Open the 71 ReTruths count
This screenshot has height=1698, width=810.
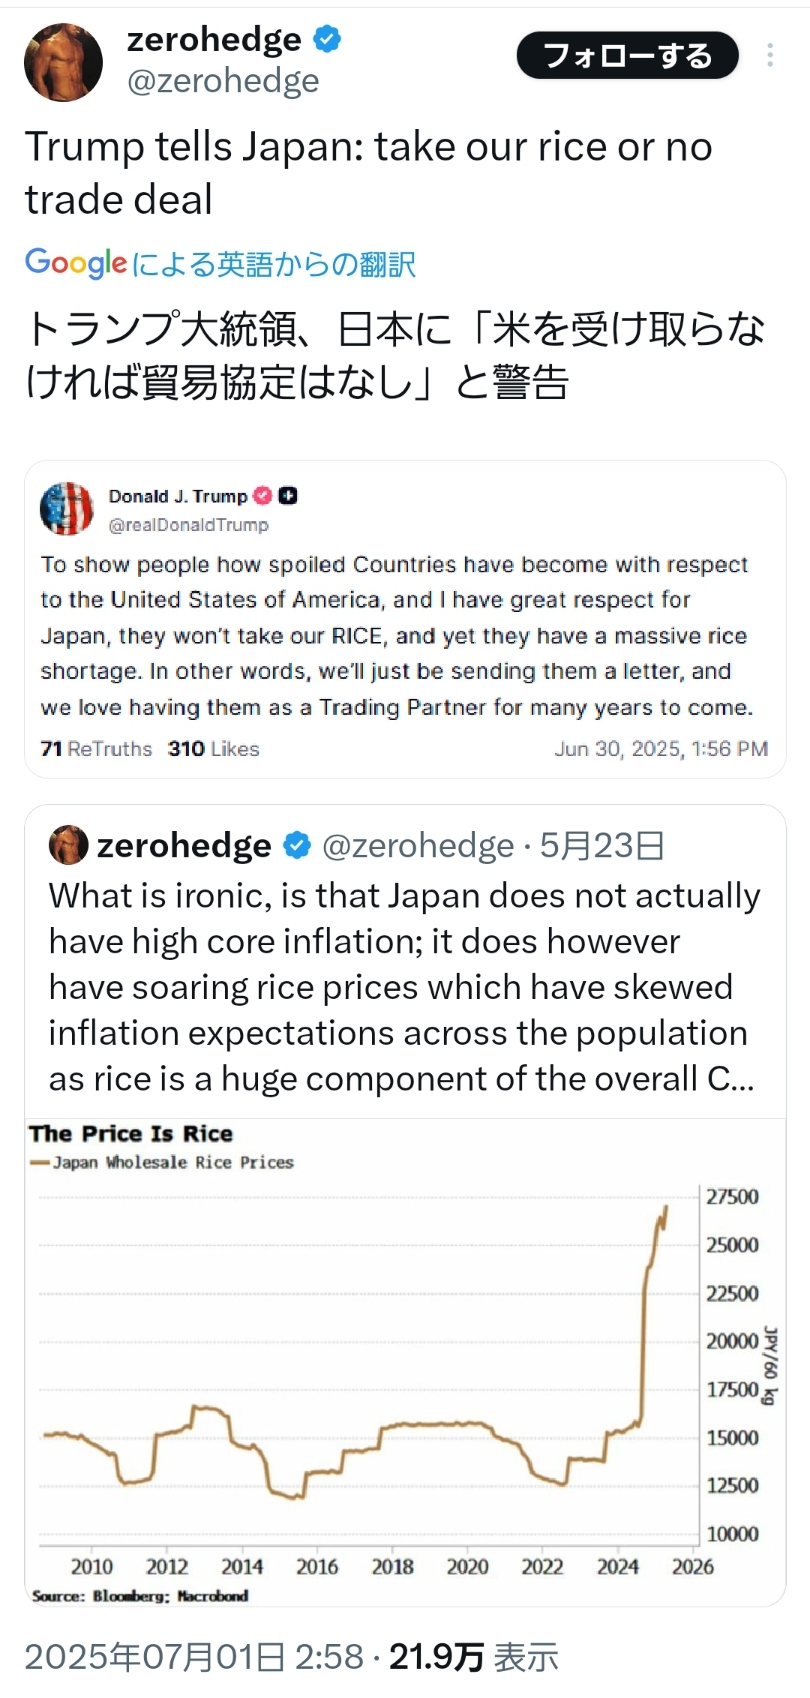96,748
